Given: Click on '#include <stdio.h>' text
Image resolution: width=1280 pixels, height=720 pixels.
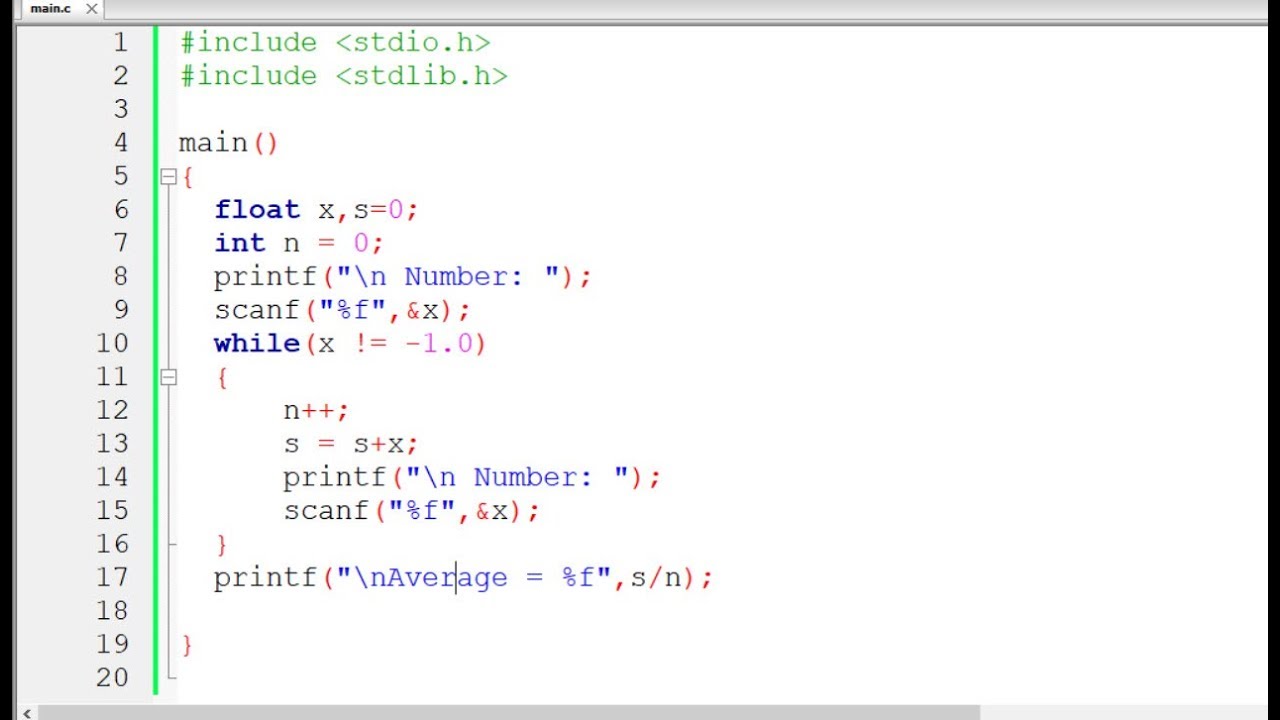Looking at the screenshot, I should [x=335, y=43].
